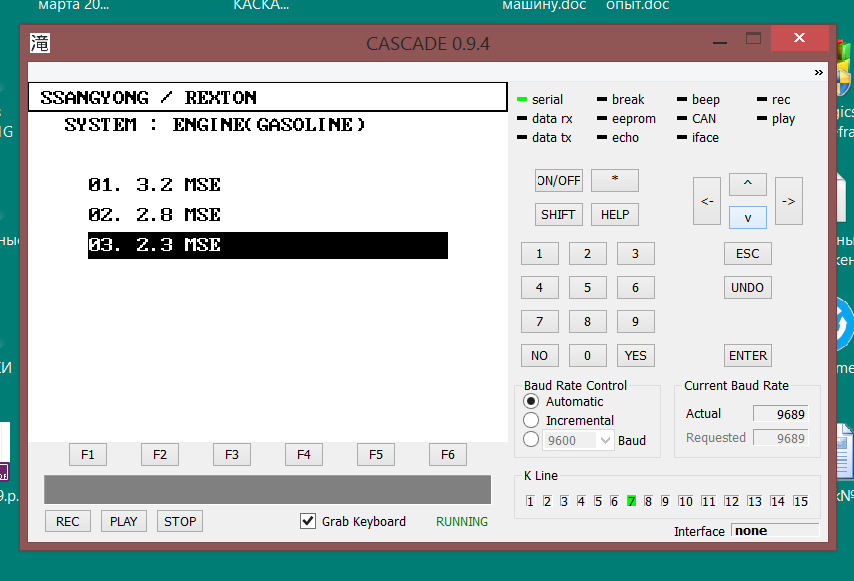This screenshot has height=581, width=854.
Task: Click the Actual baud rate field
Action: coord(780,414)
